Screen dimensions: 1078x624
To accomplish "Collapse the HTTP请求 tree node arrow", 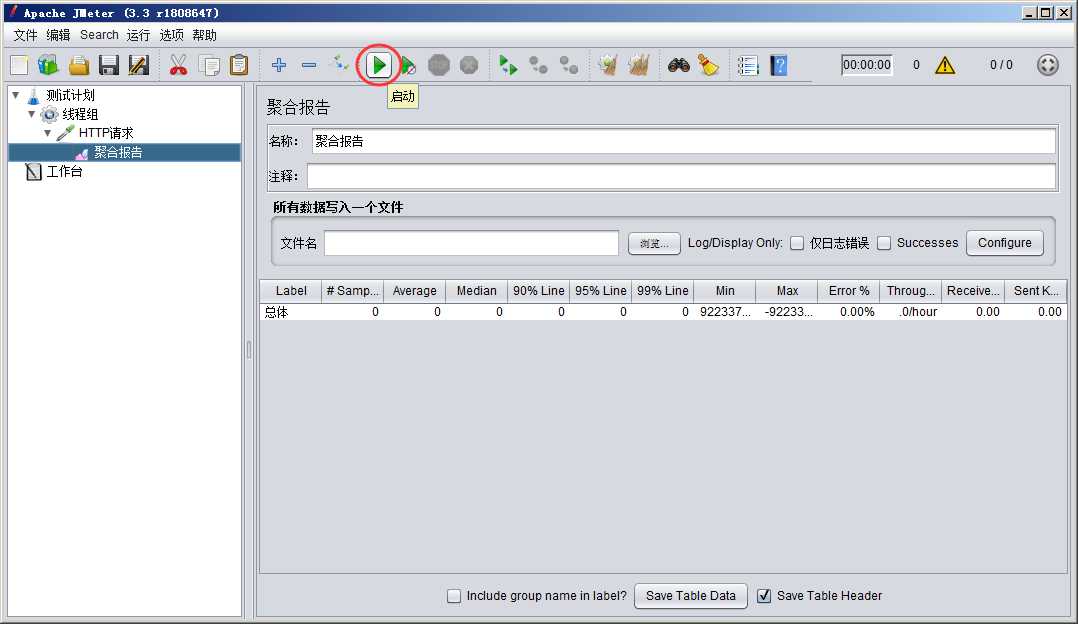I will point(47,133).
